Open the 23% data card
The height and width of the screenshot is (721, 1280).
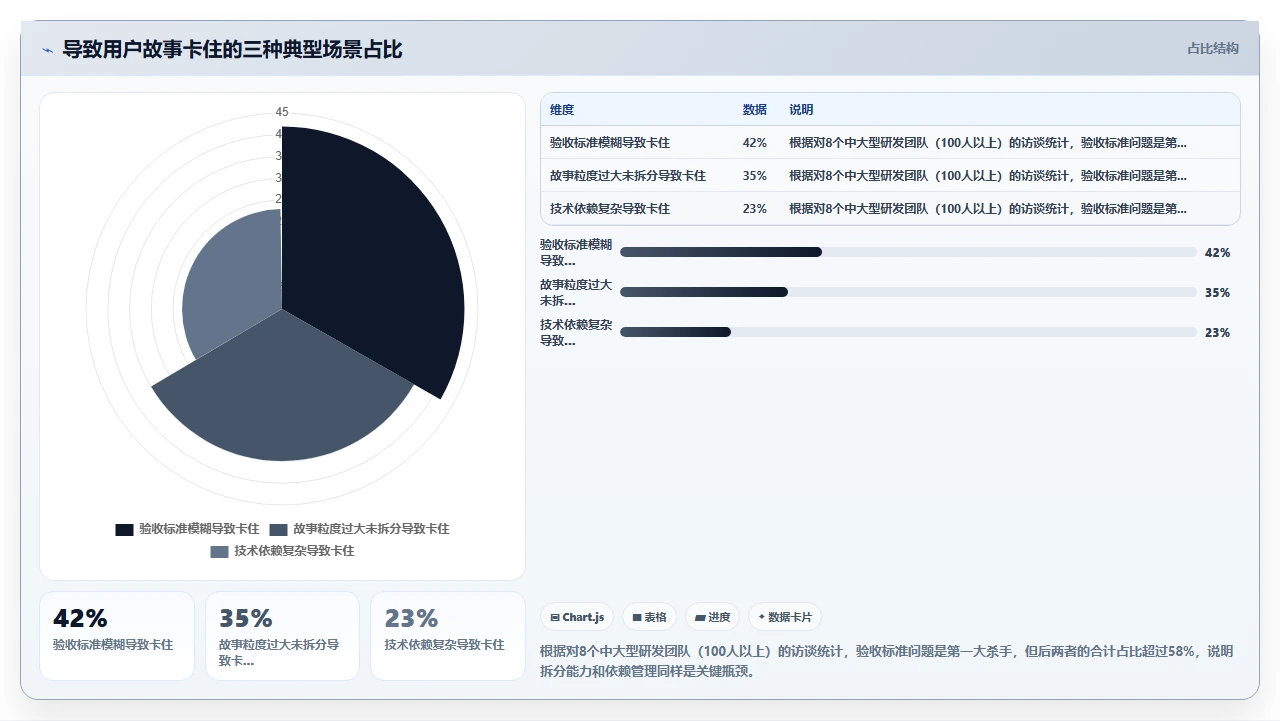click(x=448, y=636)
